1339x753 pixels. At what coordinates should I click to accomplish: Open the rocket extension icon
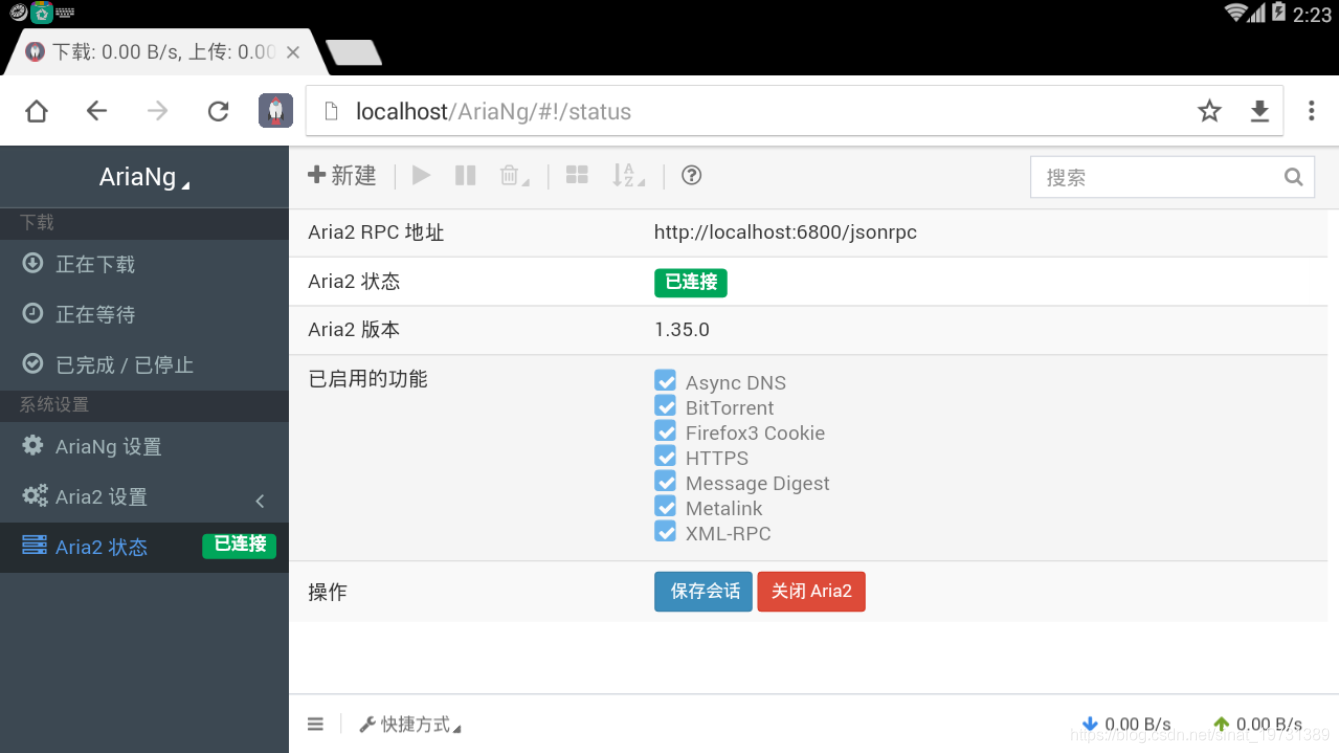276,111
